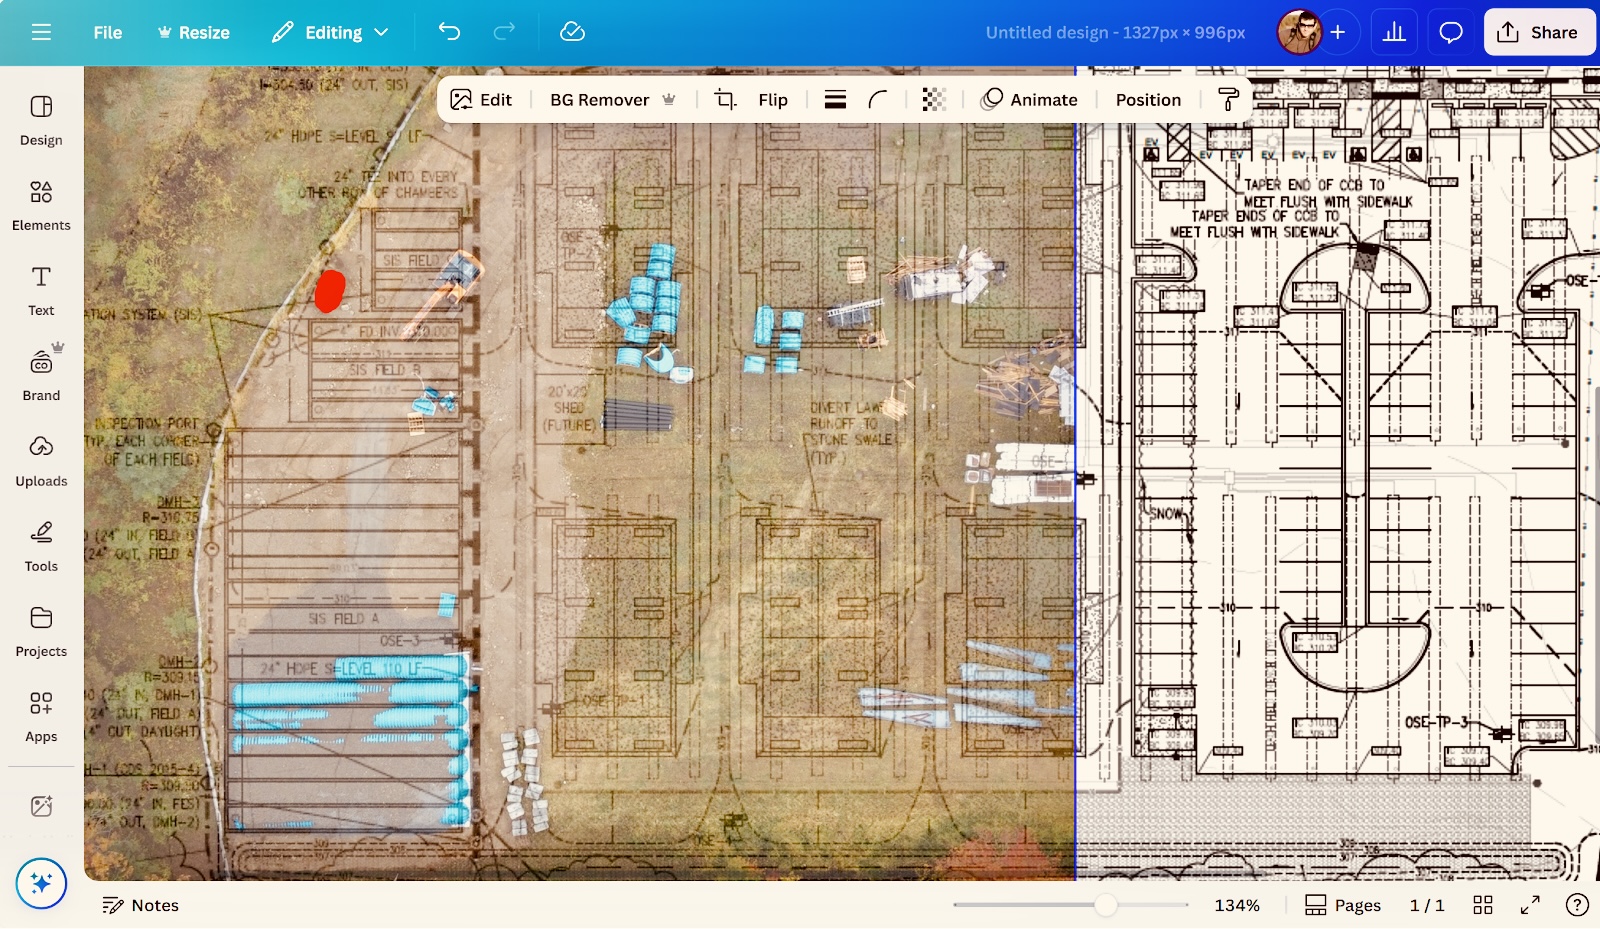Click the Share button
Viewport: 1600px width, 929px height.
coord(1538,31)
